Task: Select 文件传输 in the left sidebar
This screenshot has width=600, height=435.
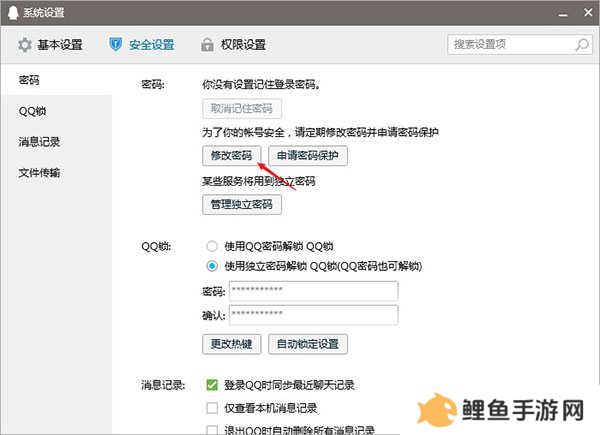Action: click(56, 173)
